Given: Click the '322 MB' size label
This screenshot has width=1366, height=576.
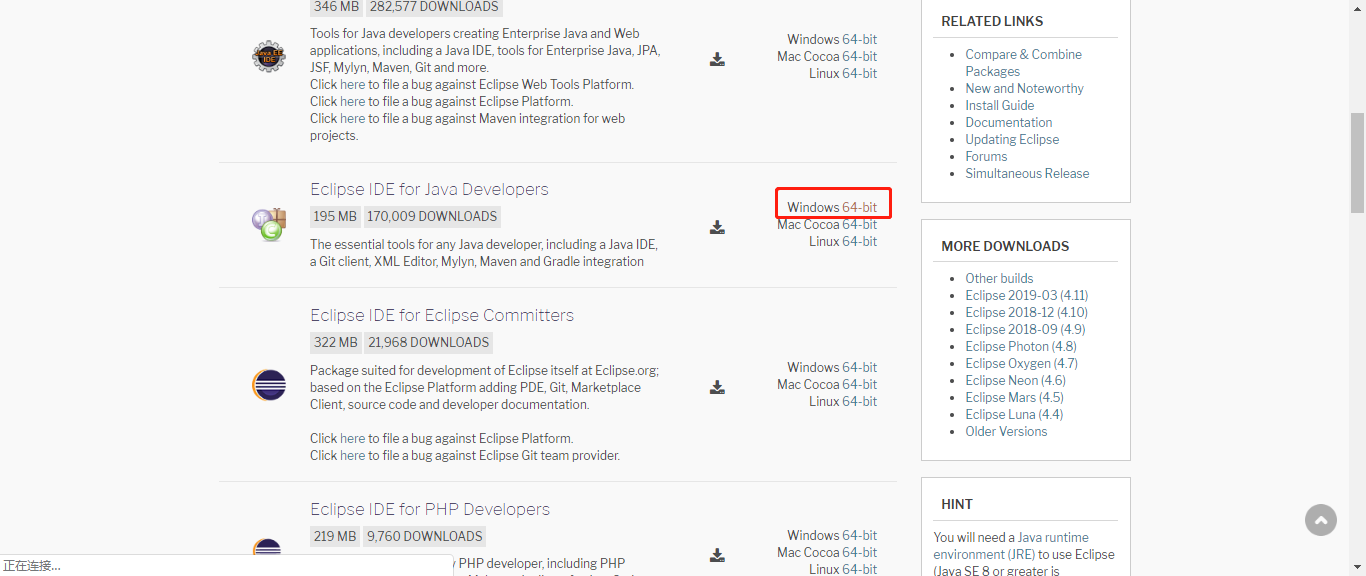Looking at the screenshot, I should pyautogui.click(x=335, y=343).
